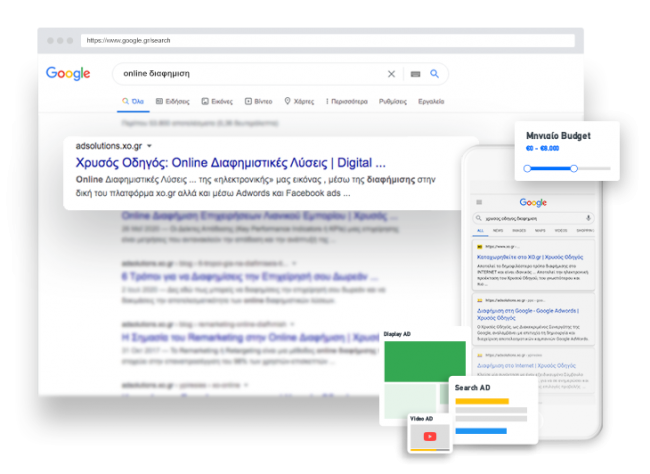This screenshot has height=474, width=650.
Task: Click the phone search magnifier icon
Action: pos(478,218)
